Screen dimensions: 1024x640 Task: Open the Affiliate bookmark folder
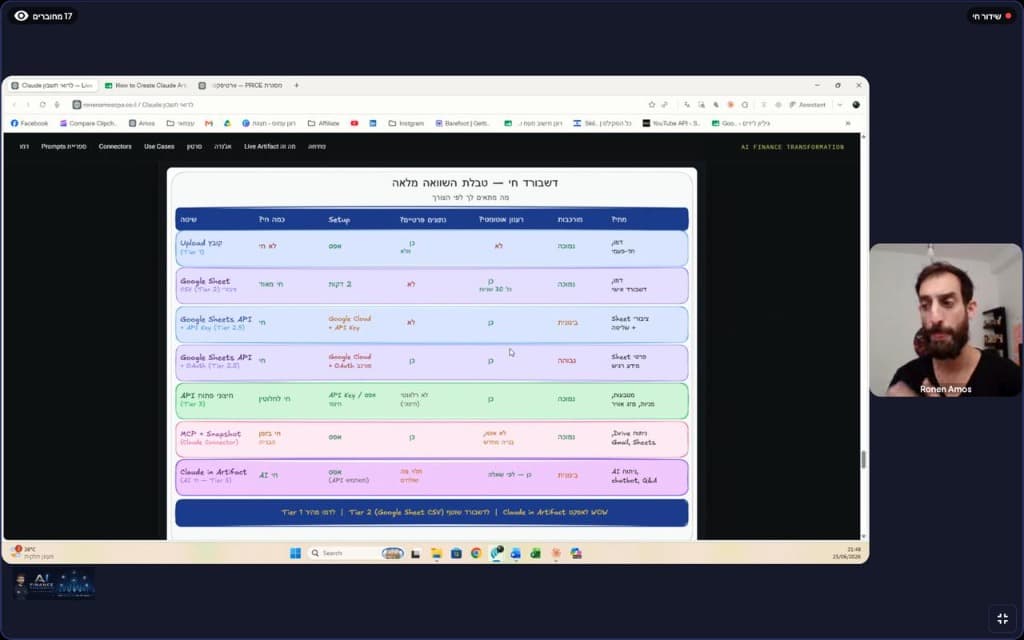click(323, 123)
